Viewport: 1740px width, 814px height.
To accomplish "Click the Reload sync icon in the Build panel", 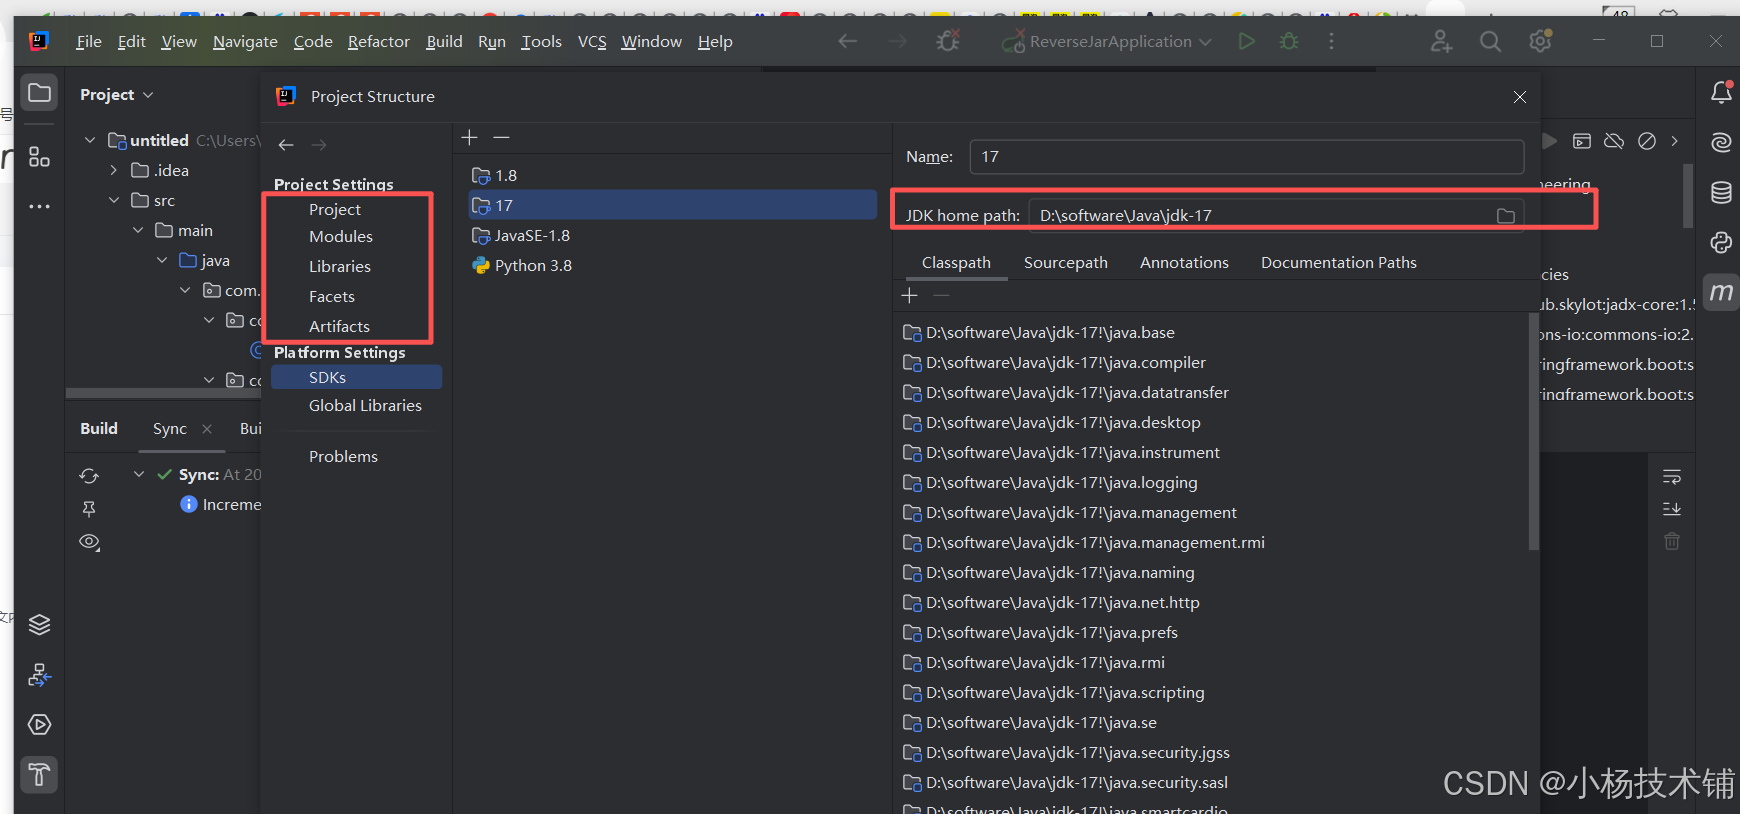I will (x=89, y=476).
